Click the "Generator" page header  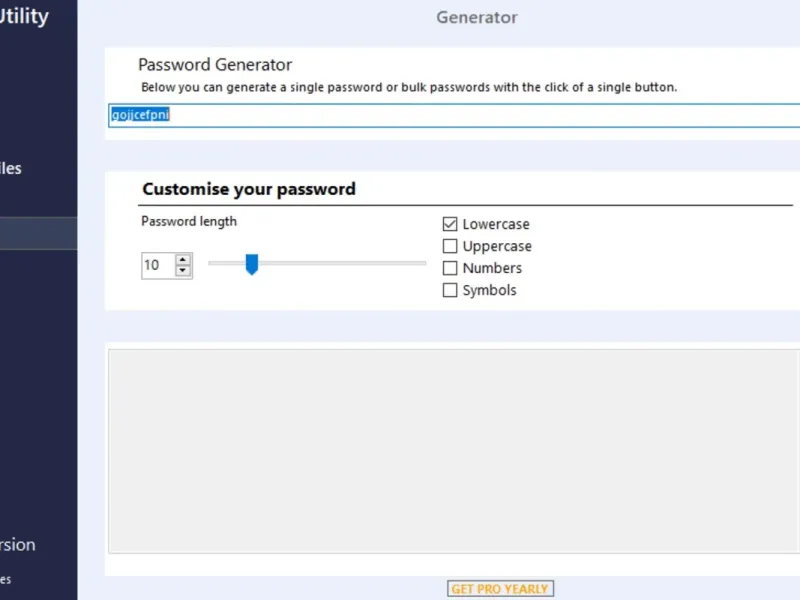click(477, 17)
